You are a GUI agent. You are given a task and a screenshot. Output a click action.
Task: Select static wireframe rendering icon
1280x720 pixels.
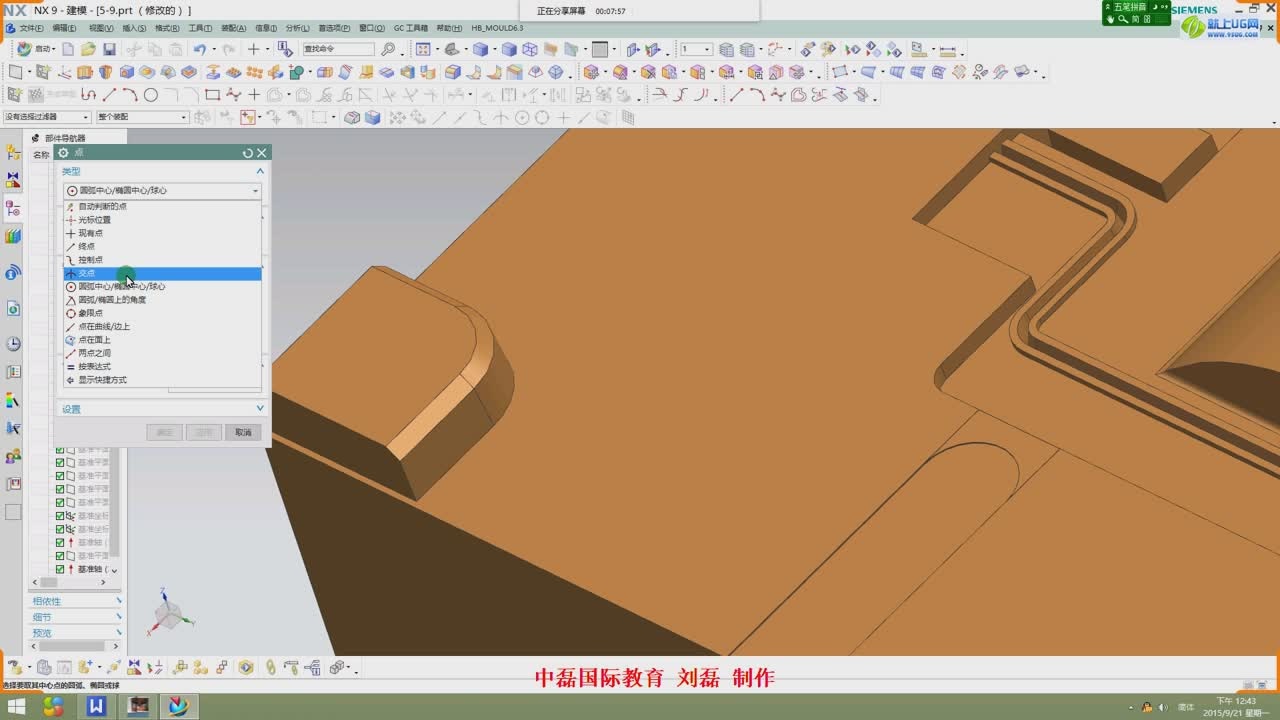[x=530, y=49]
